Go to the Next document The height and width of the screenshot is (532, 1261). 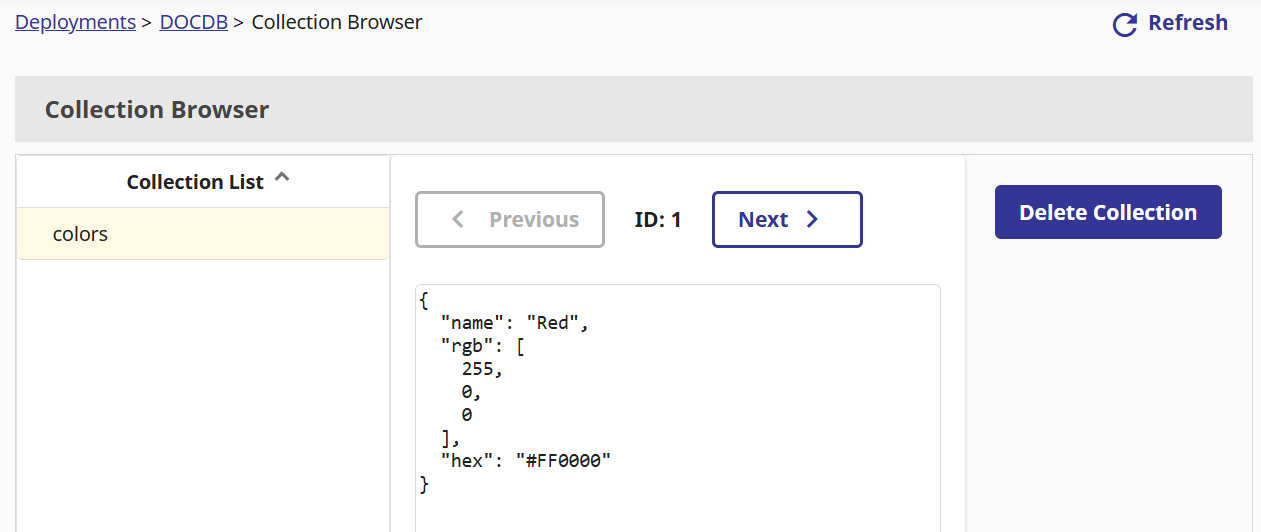pyautogui.click(x=786, y=220)
